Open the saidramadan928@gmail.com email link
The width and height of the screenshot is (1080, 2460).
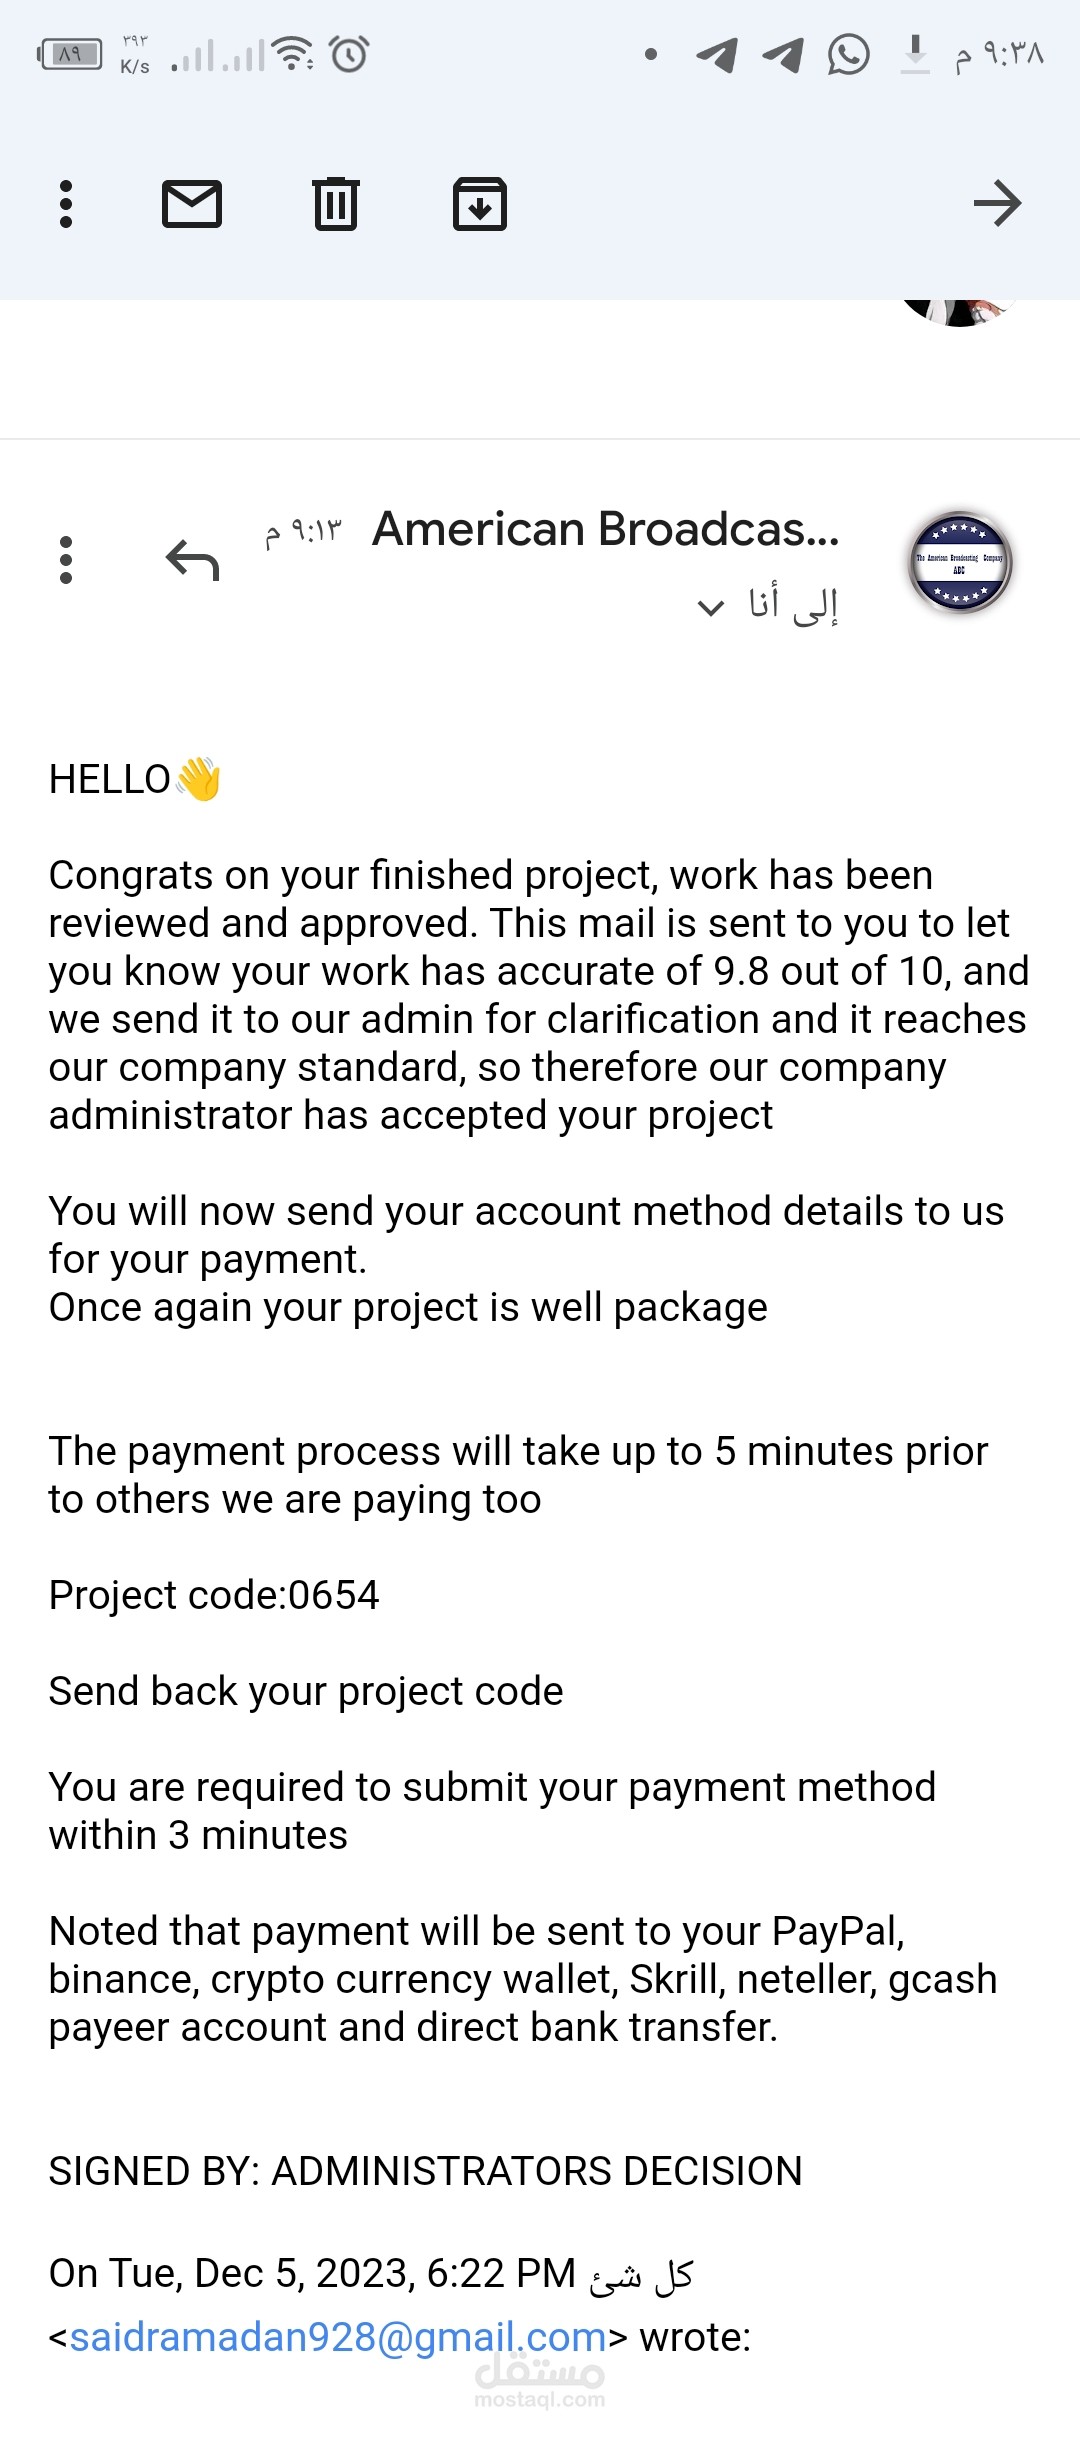(x=338, y=2337)
